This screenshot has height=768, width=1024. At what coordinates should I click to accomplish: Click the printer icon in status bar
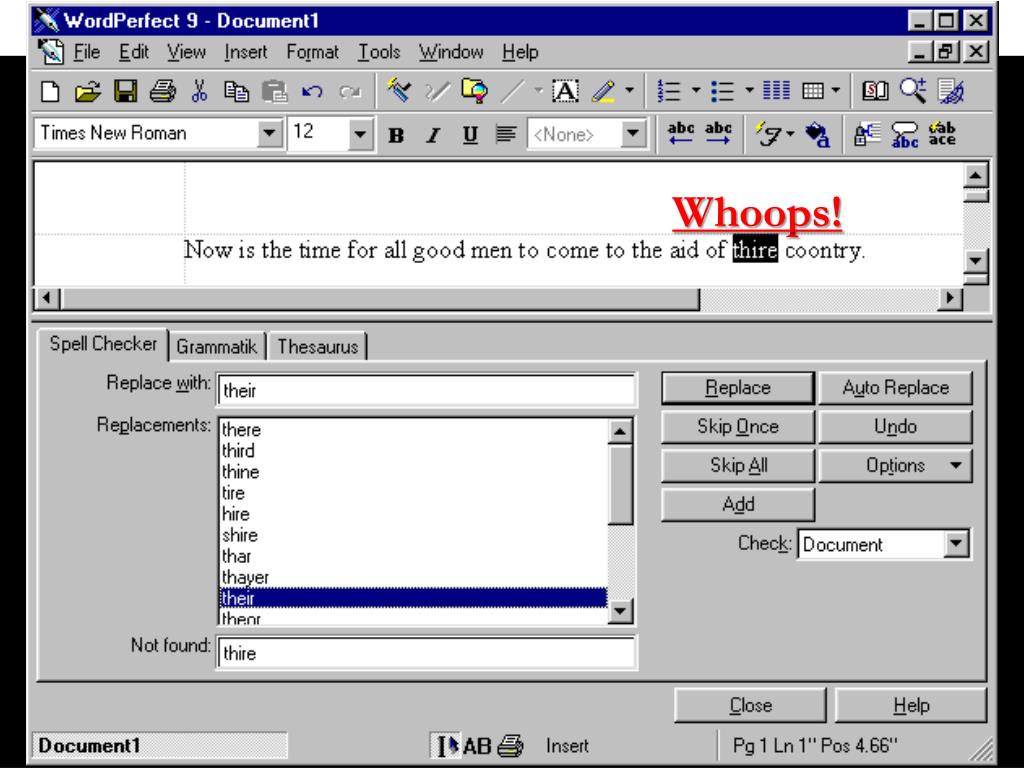pyautogui.click(x=510, y=745)
